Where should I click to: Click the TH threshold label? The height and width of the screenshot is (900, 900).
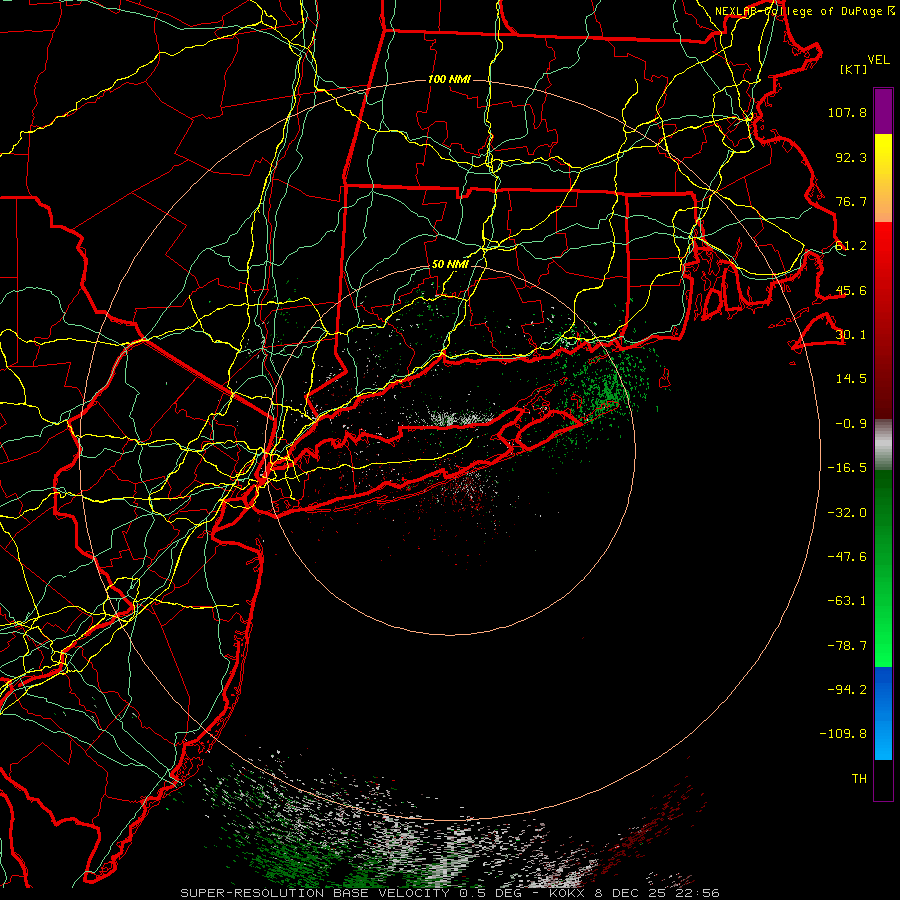click(859, 779)
